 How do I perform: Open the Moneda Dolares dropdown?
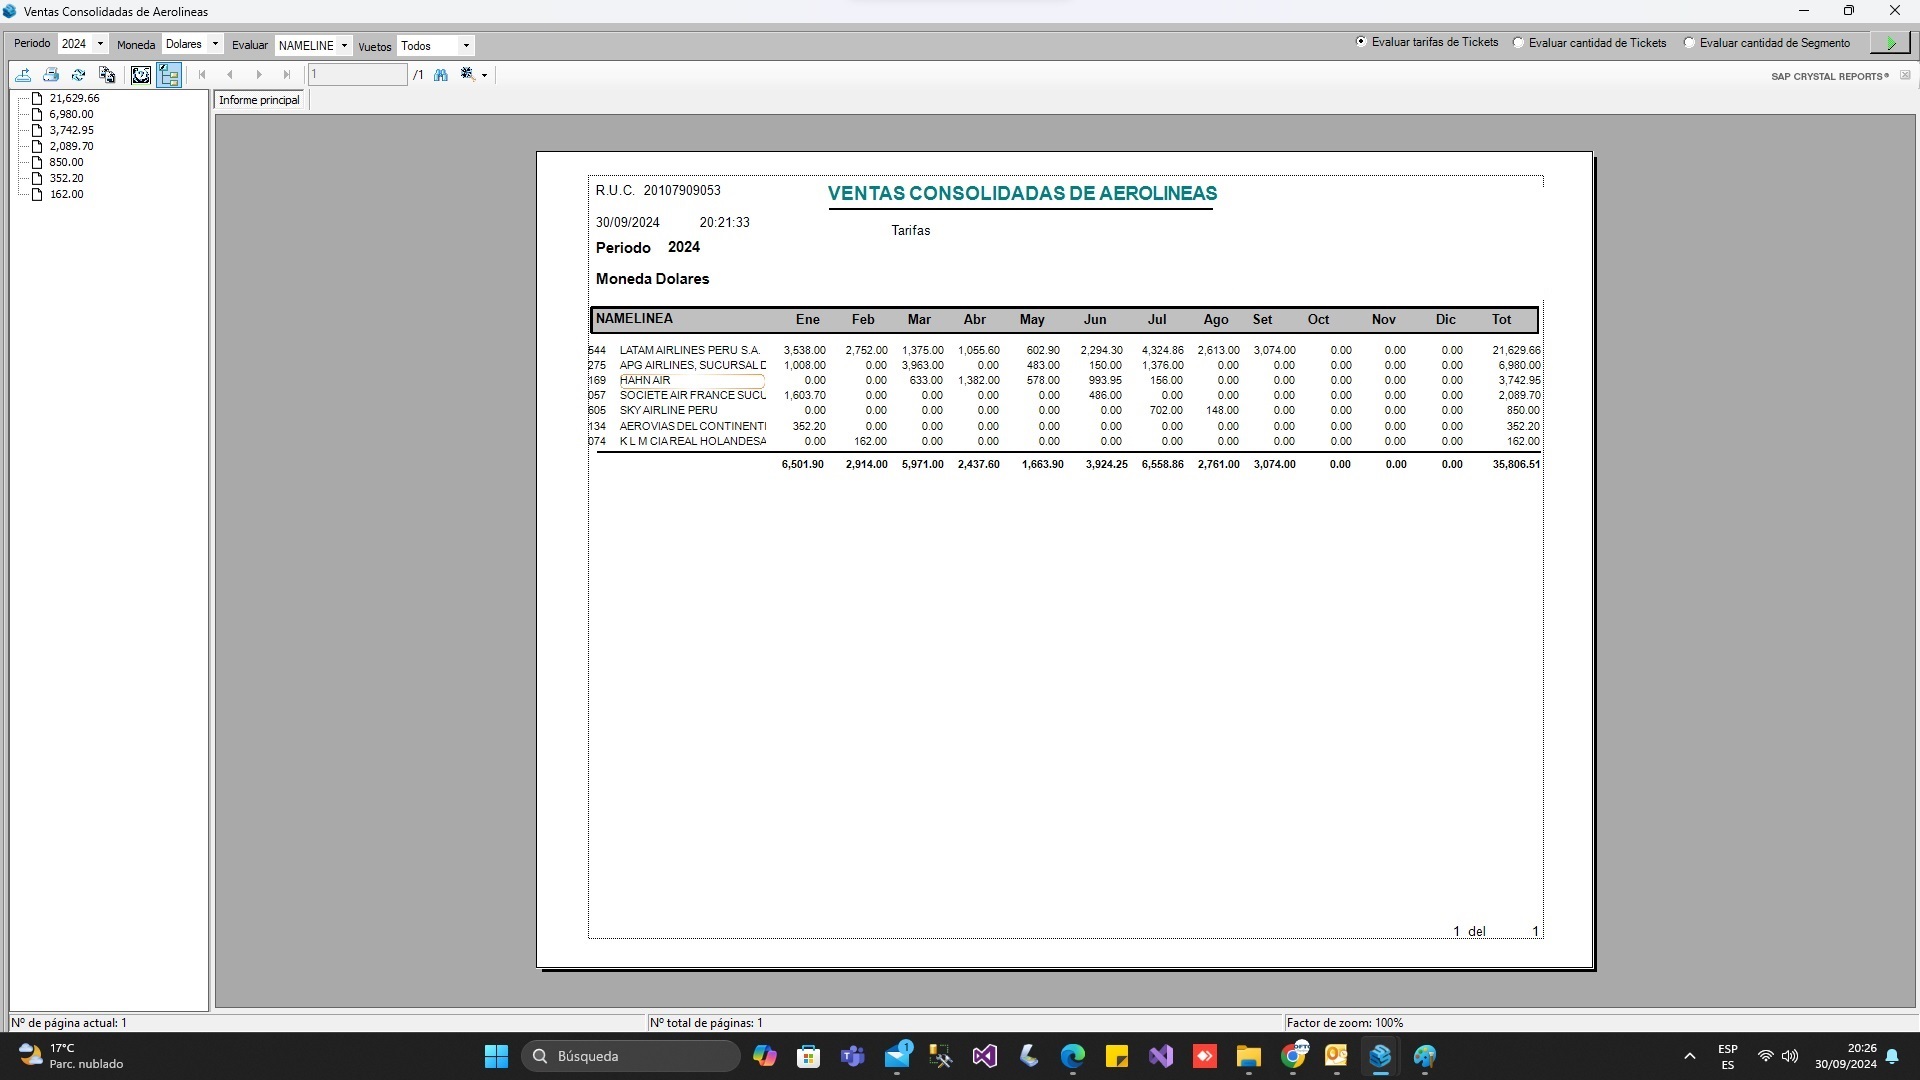(x=215, y=44)
